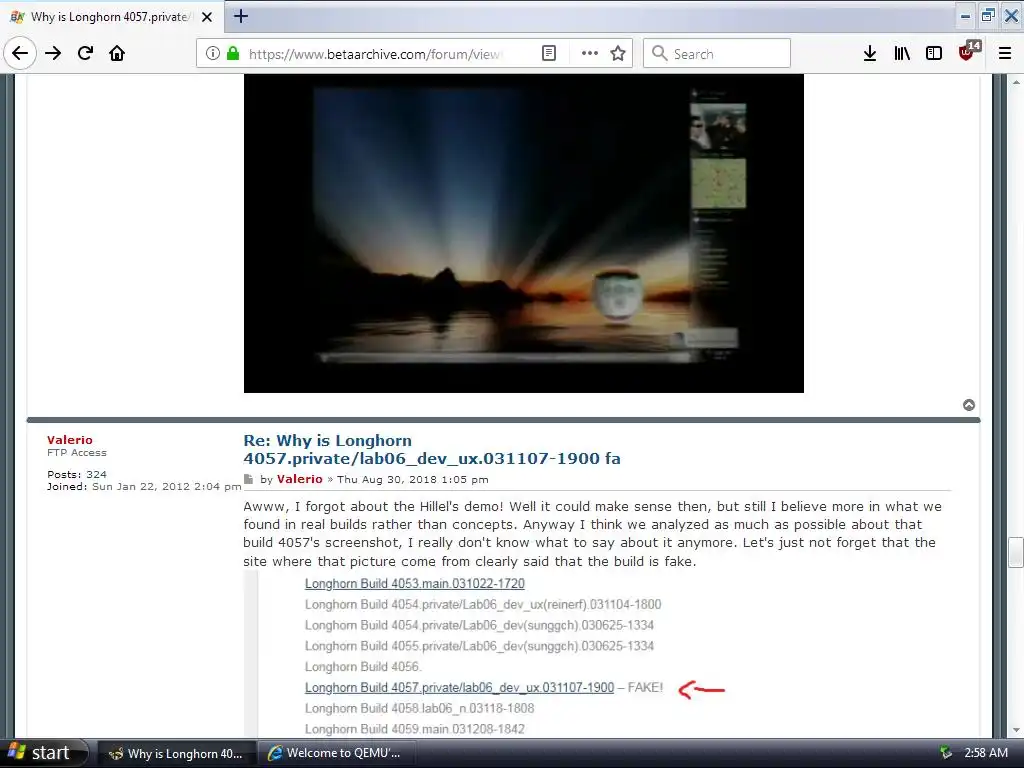The height and width of the screenshot is (768, 1024).
Task: Reload the current page
Action: (85, 53)
